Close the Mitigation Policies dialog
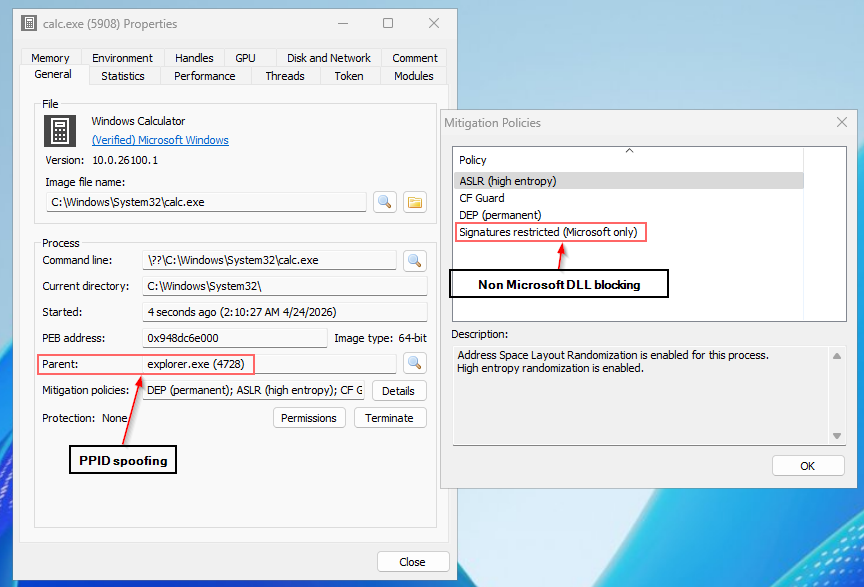 (841, 122)
